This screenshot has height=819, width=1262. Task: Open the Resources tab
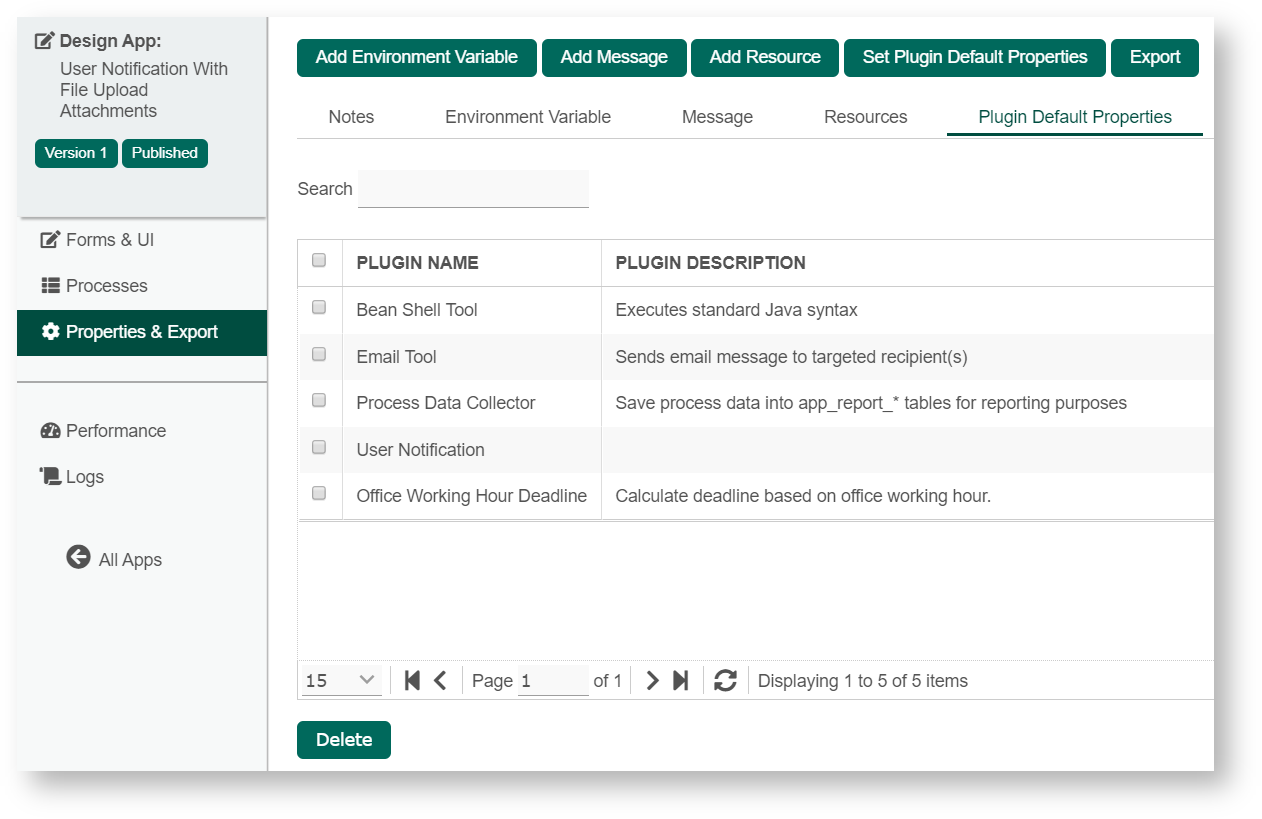pyautogui.click(x=865, y=117)
